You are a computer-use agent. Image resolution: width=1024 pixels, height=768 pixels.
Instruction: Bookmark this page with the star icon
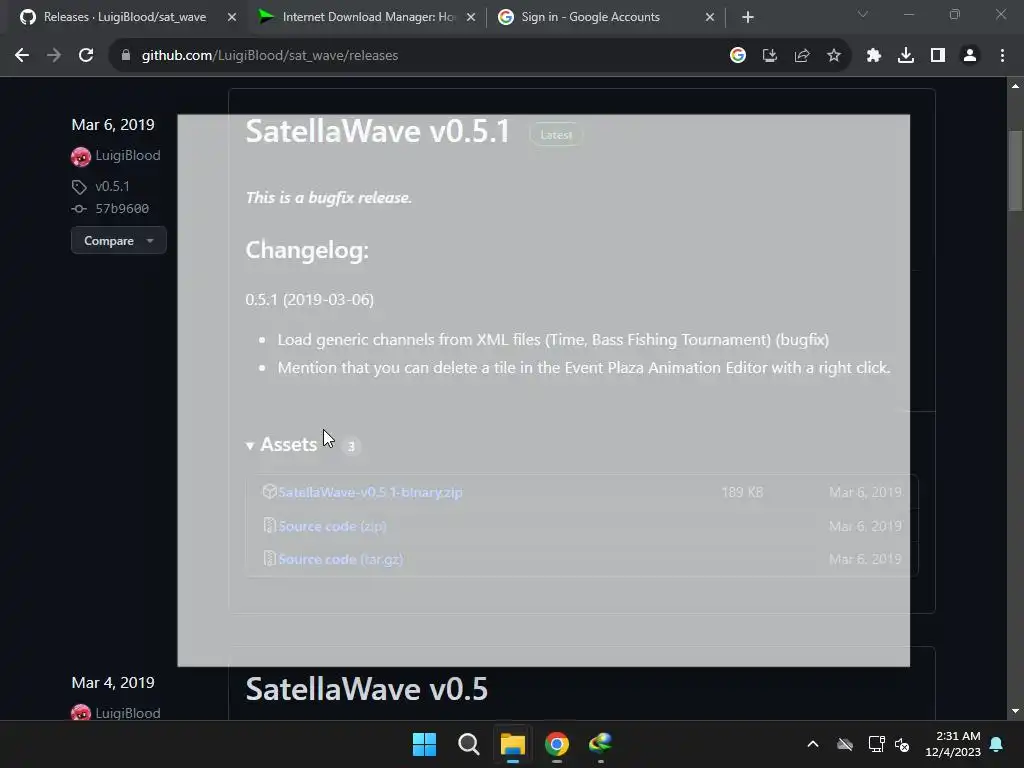(x=834, y=56)
